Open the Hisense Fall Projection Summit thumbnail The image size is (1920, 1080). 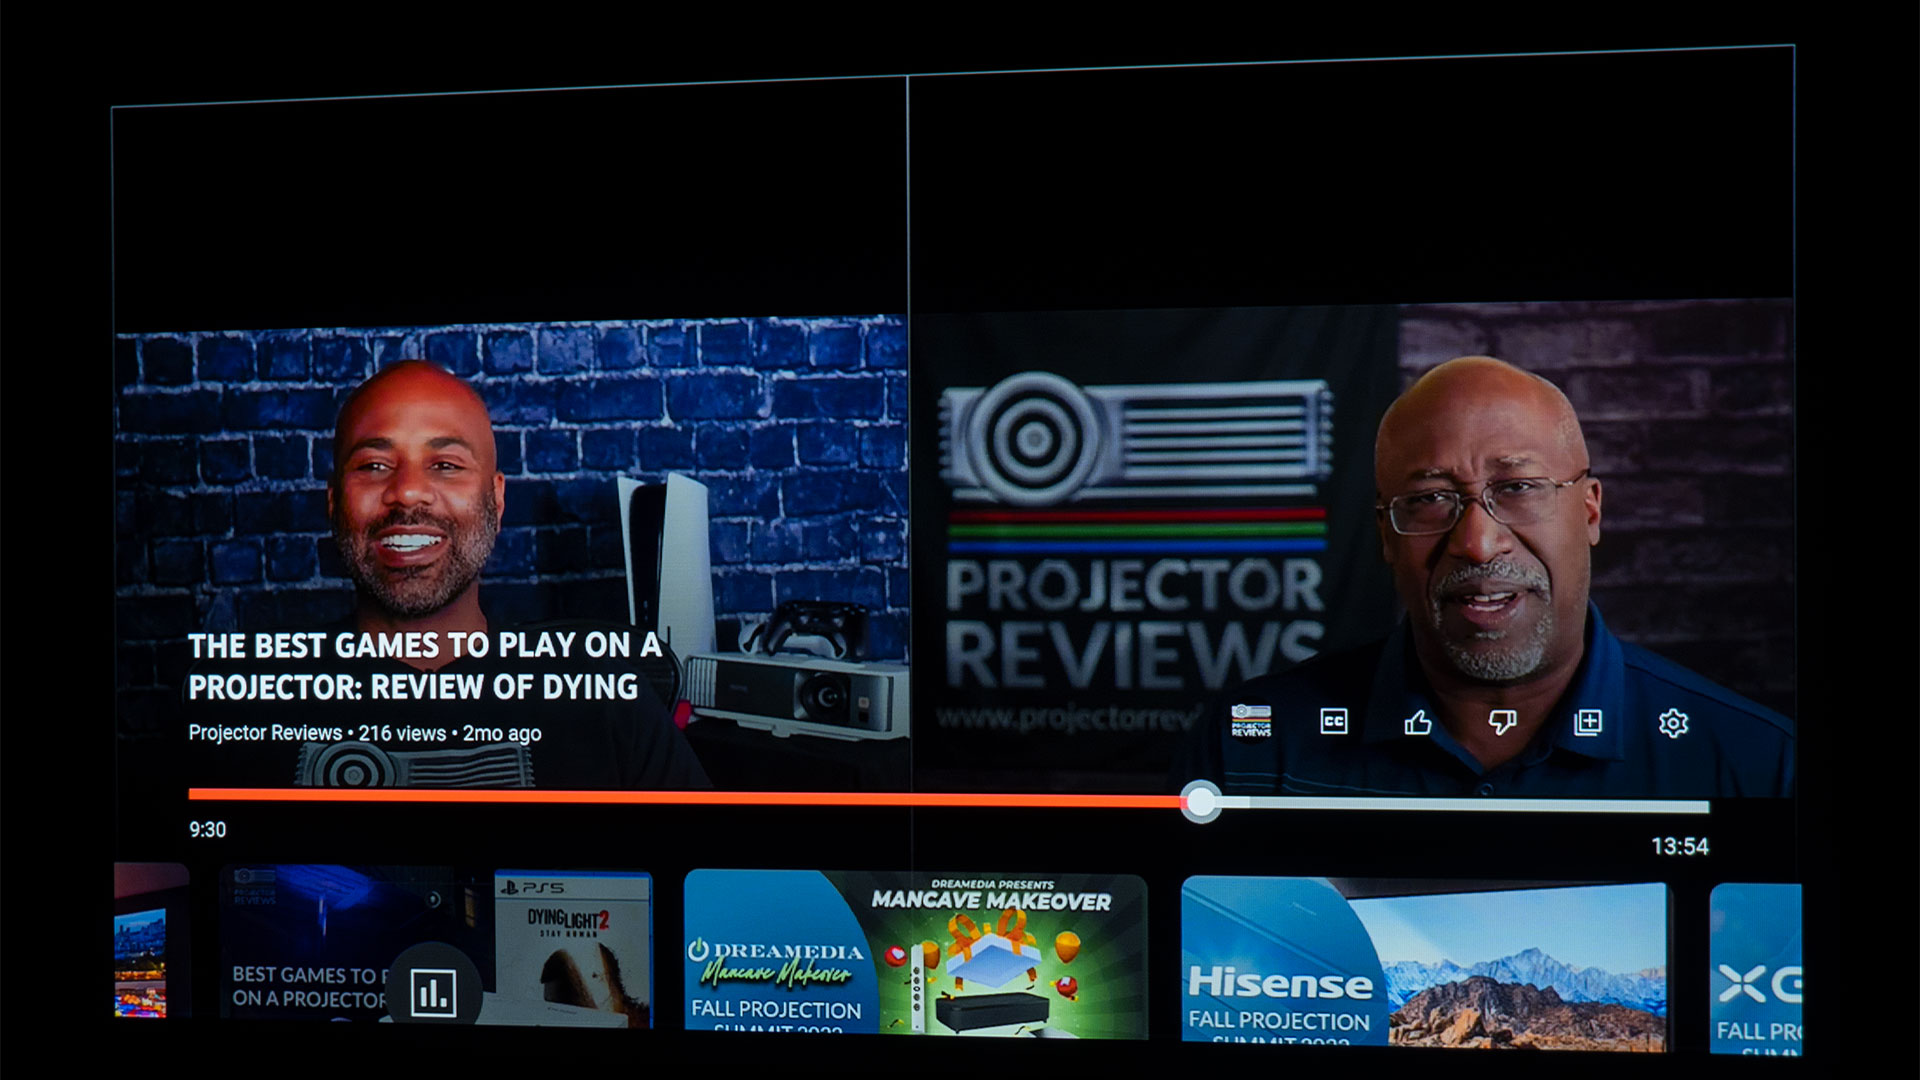point(1425,964)
